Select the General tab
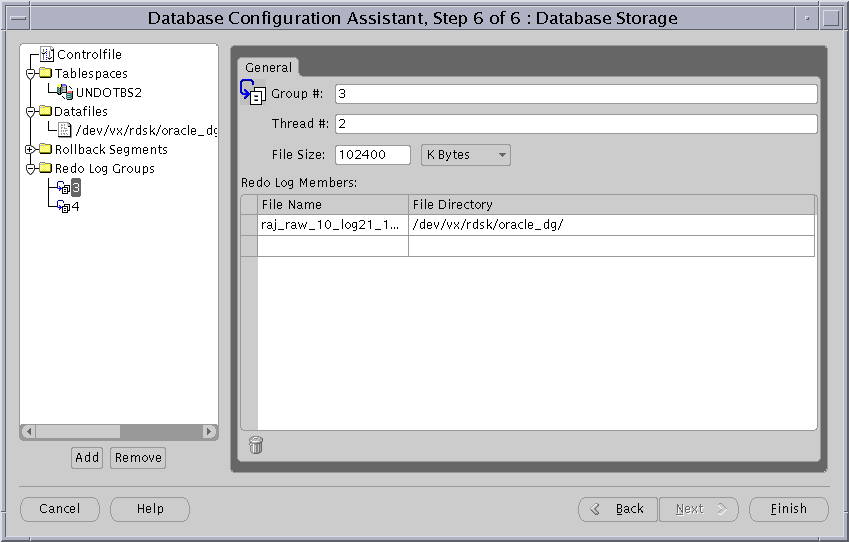The image size is (849, 542). click(268, 68)
